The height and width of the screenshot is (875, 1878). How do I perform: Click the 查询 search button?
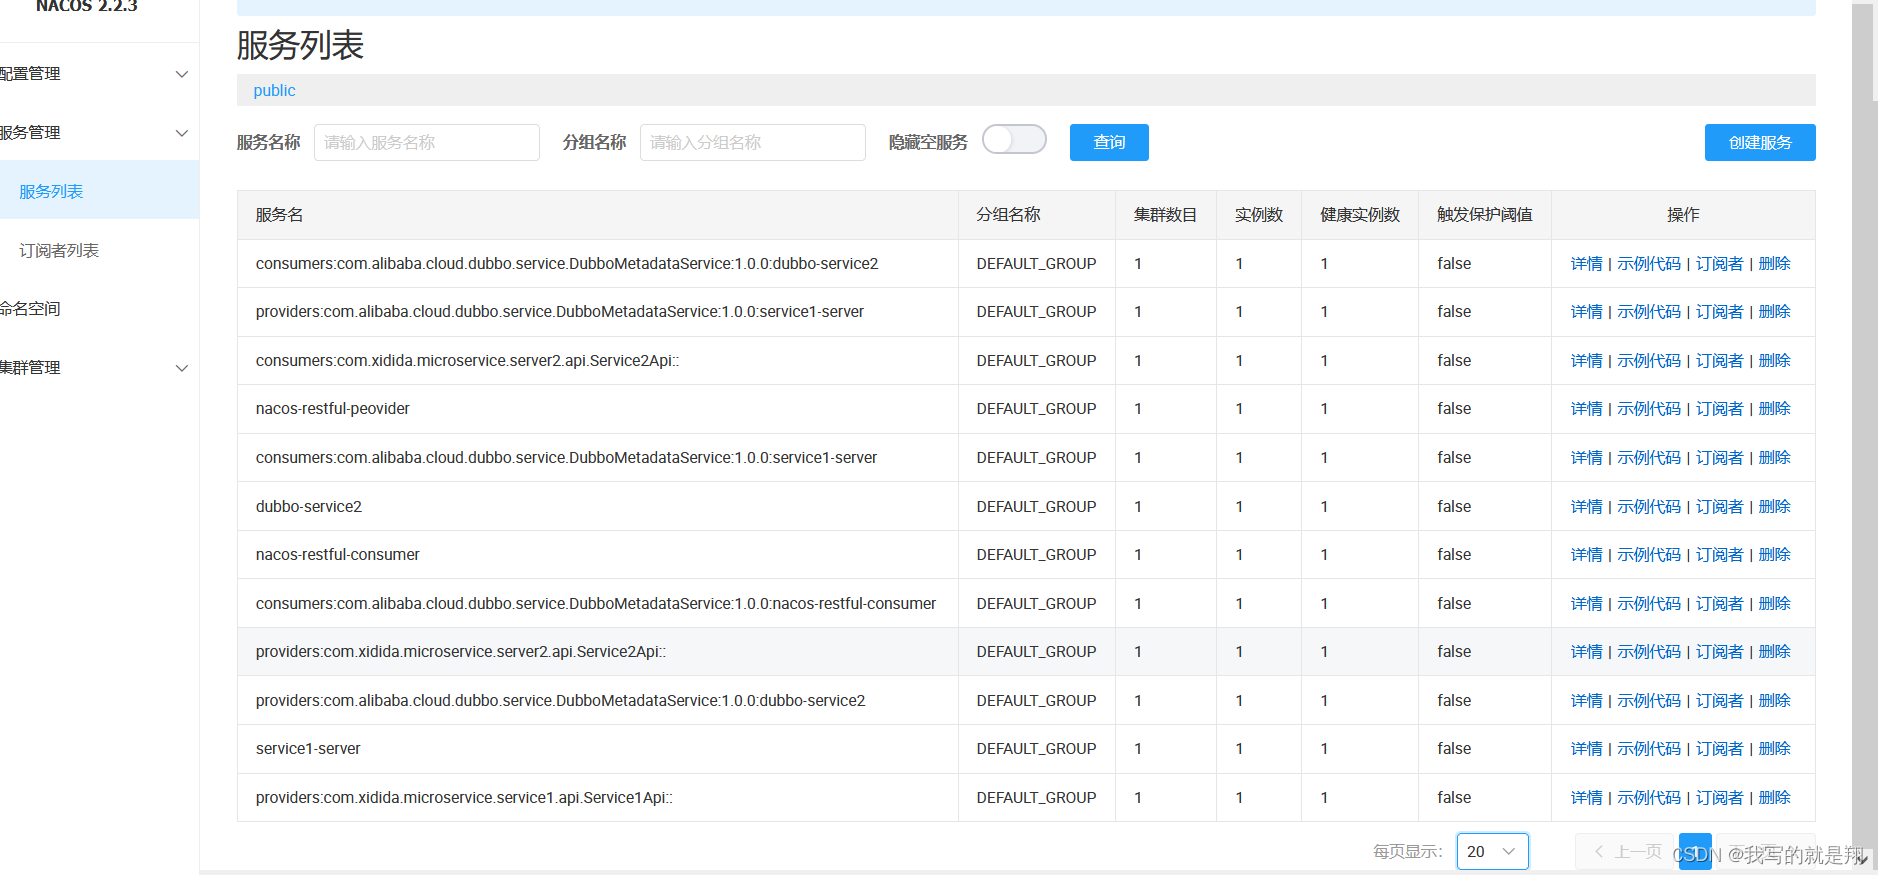pyautogui.click(x=1109, y=142)
